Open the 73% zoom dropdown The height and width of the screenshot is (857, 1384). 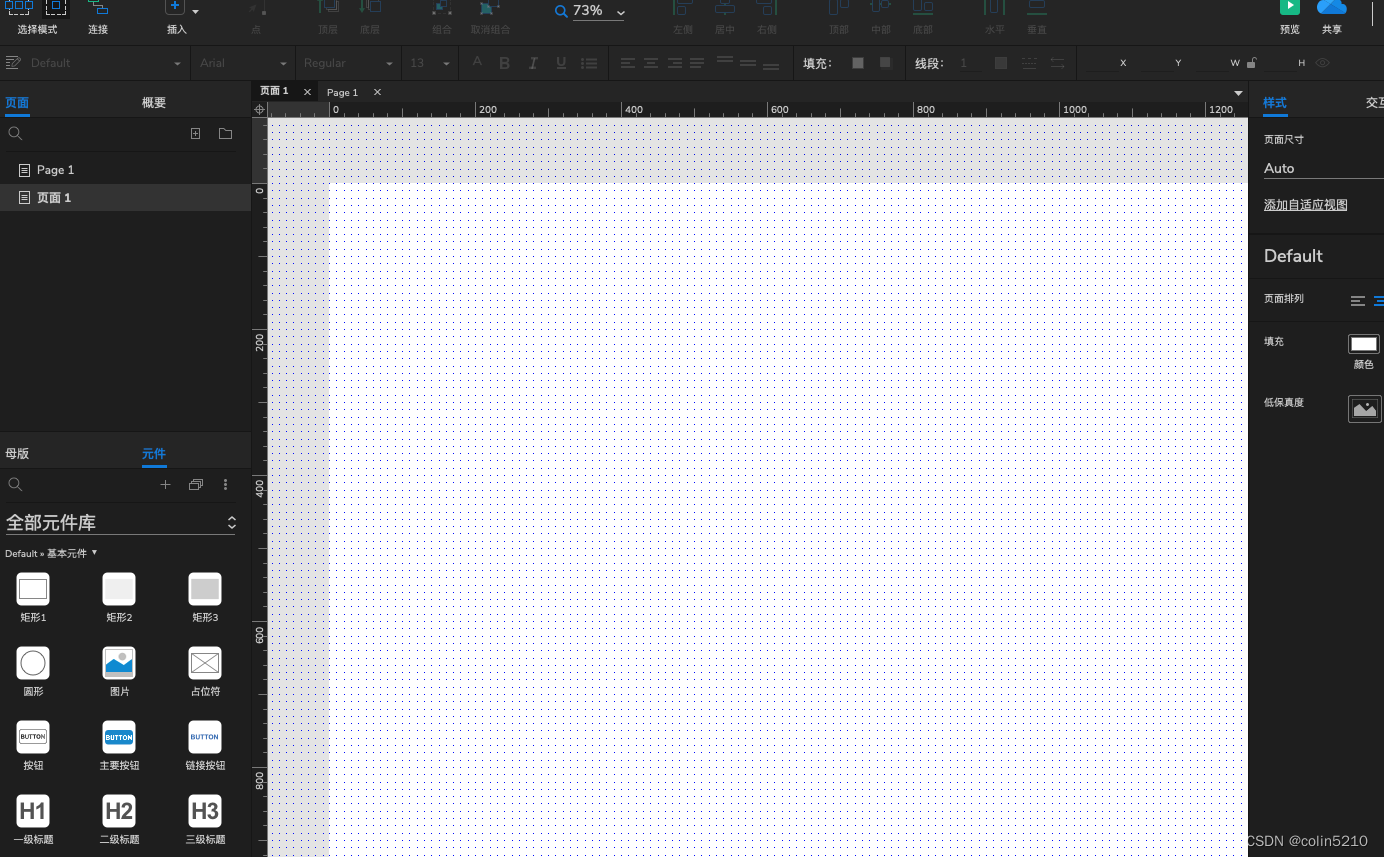click(x=621, y=13)
